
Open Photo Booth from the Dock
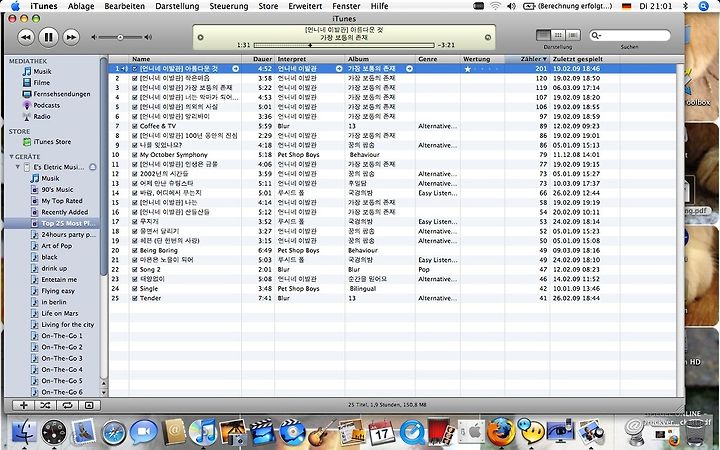(441, 433)
